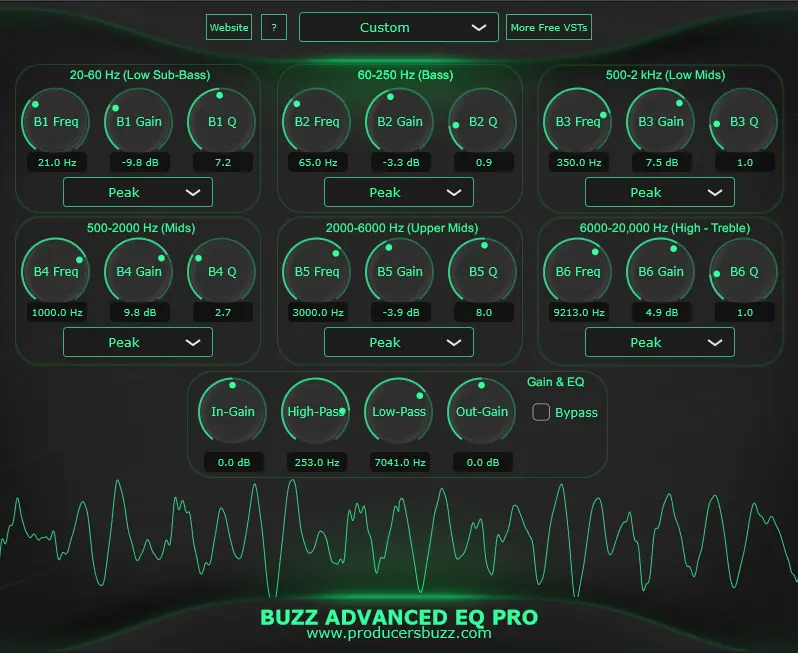Image resolution: width=798 pixels, height=653 pixels.
Task: Open Low Sub-Bass band Peak filter dropdown
Action: point(138,192)
